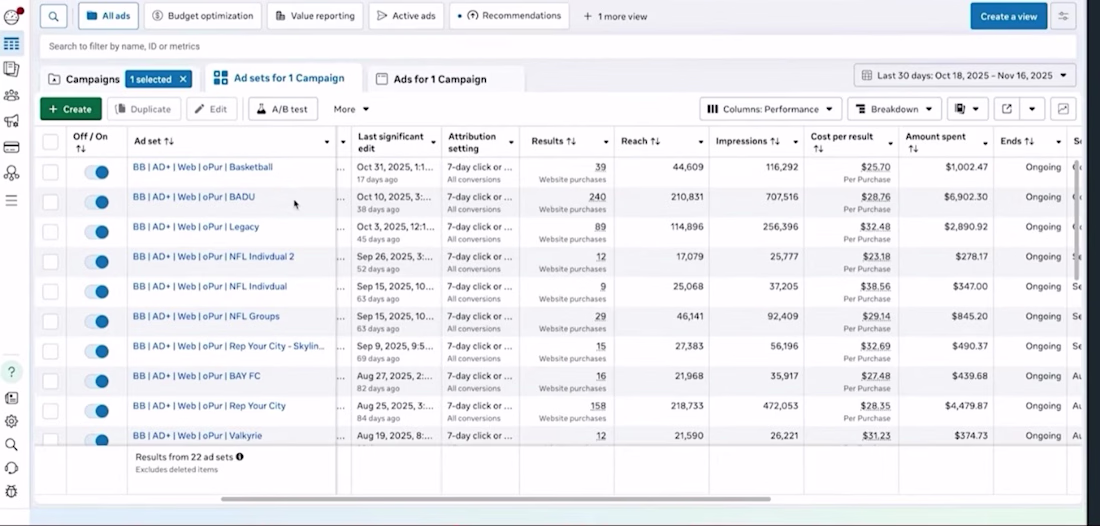Open Attribution setting column dropdown arrow
The height and width of the screenshot is (526, 1100).
511,142
